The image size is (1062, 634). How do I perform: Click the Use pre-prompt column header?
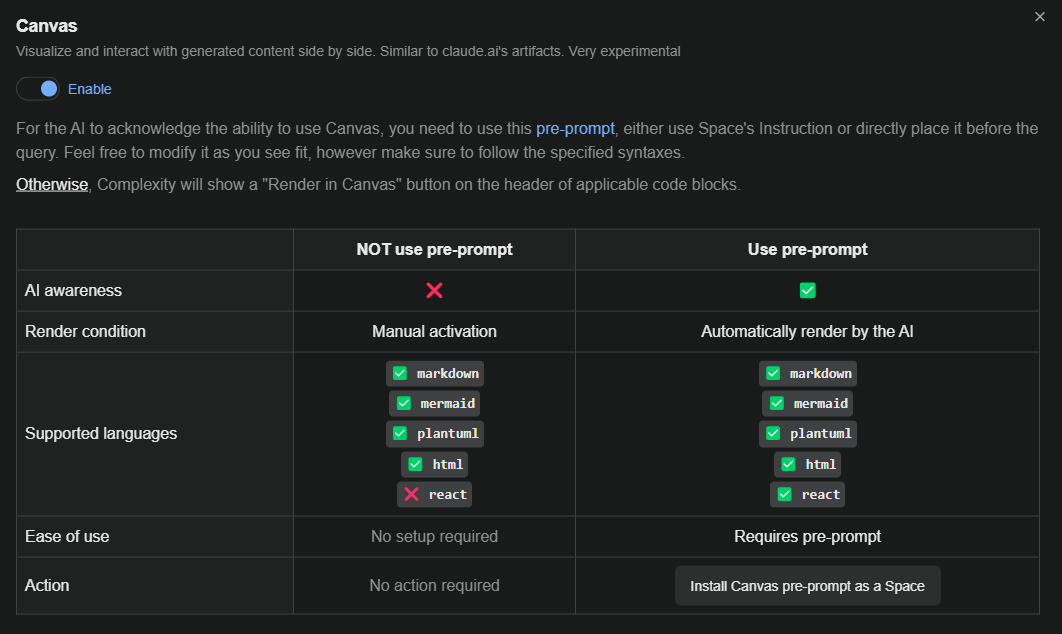point(807,249)
